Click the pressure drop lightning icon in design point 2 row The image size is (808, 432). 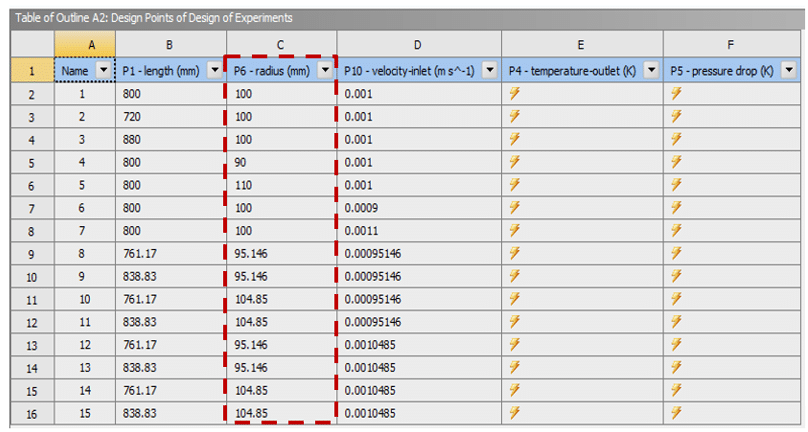pos(676,116)
